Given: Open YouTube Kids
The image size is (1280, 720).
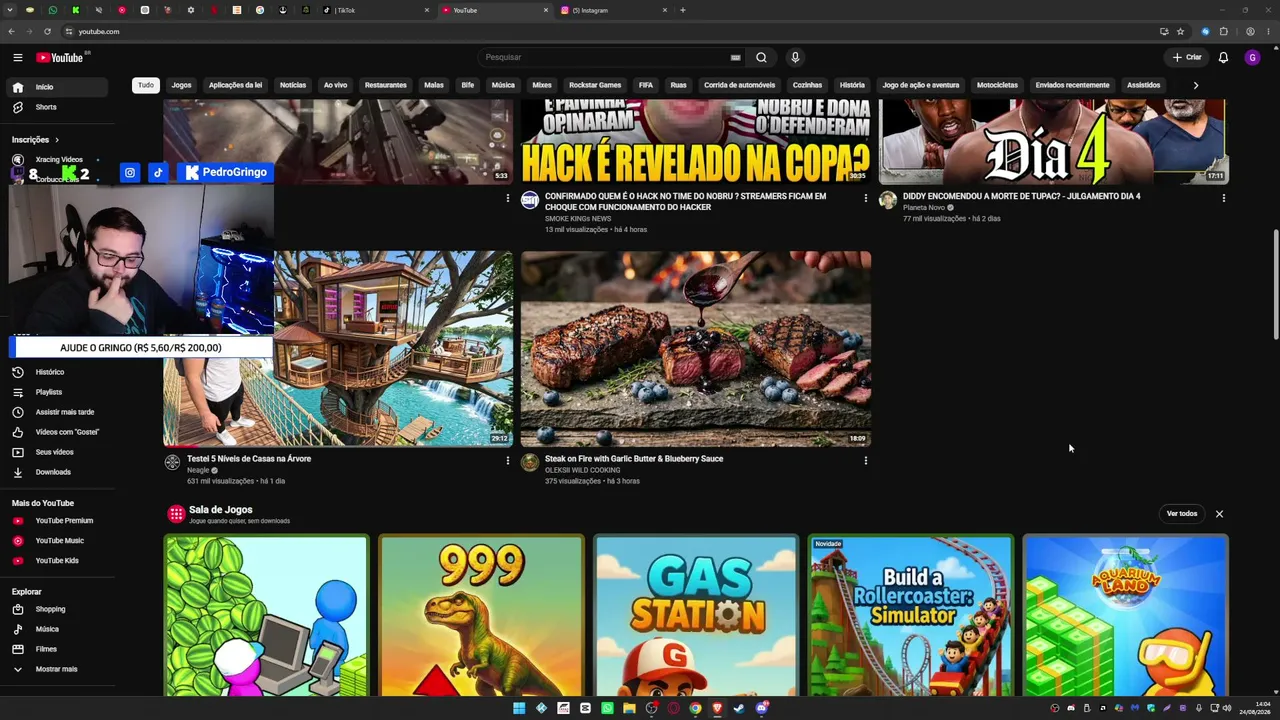Looking at the screenshot, I should 55,561.
